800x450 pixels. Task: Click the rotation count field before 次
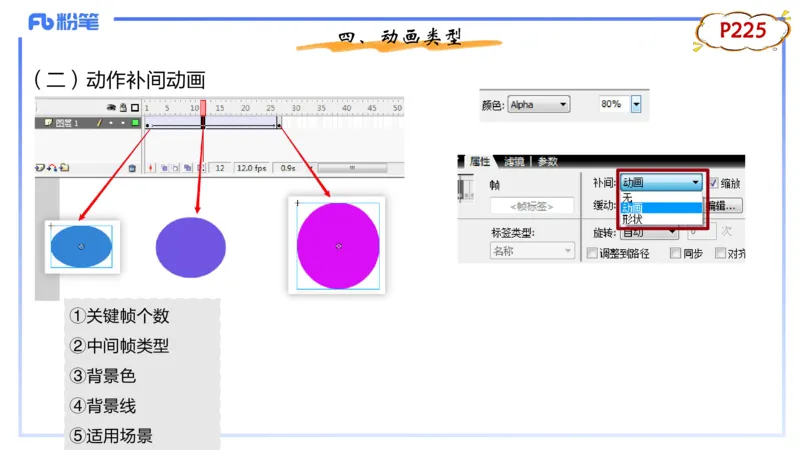(x=702, y=232)
